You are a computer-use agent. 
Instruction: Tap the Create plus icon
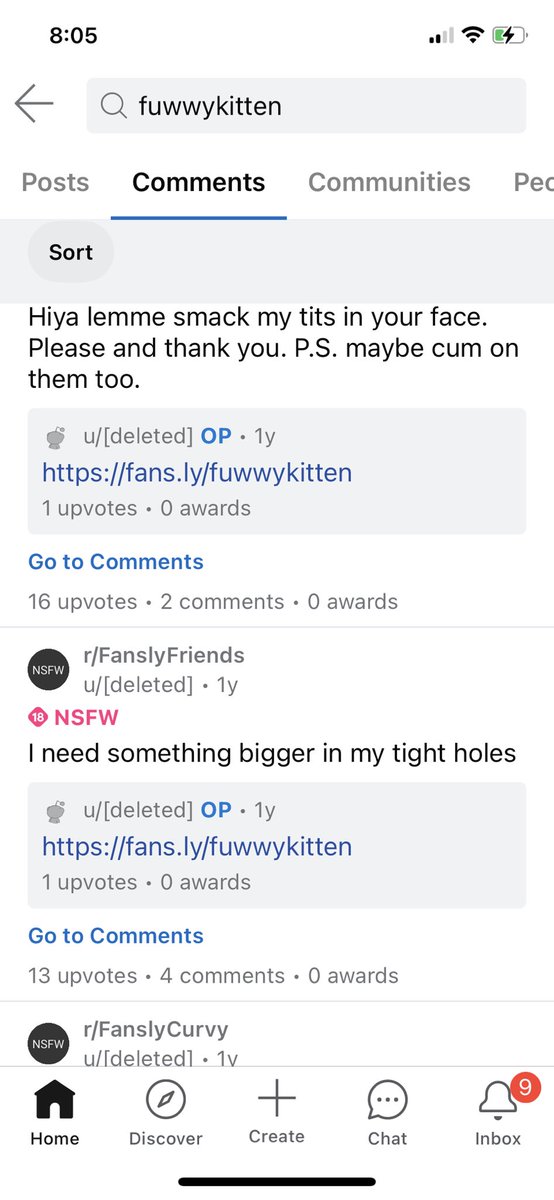277,1098
